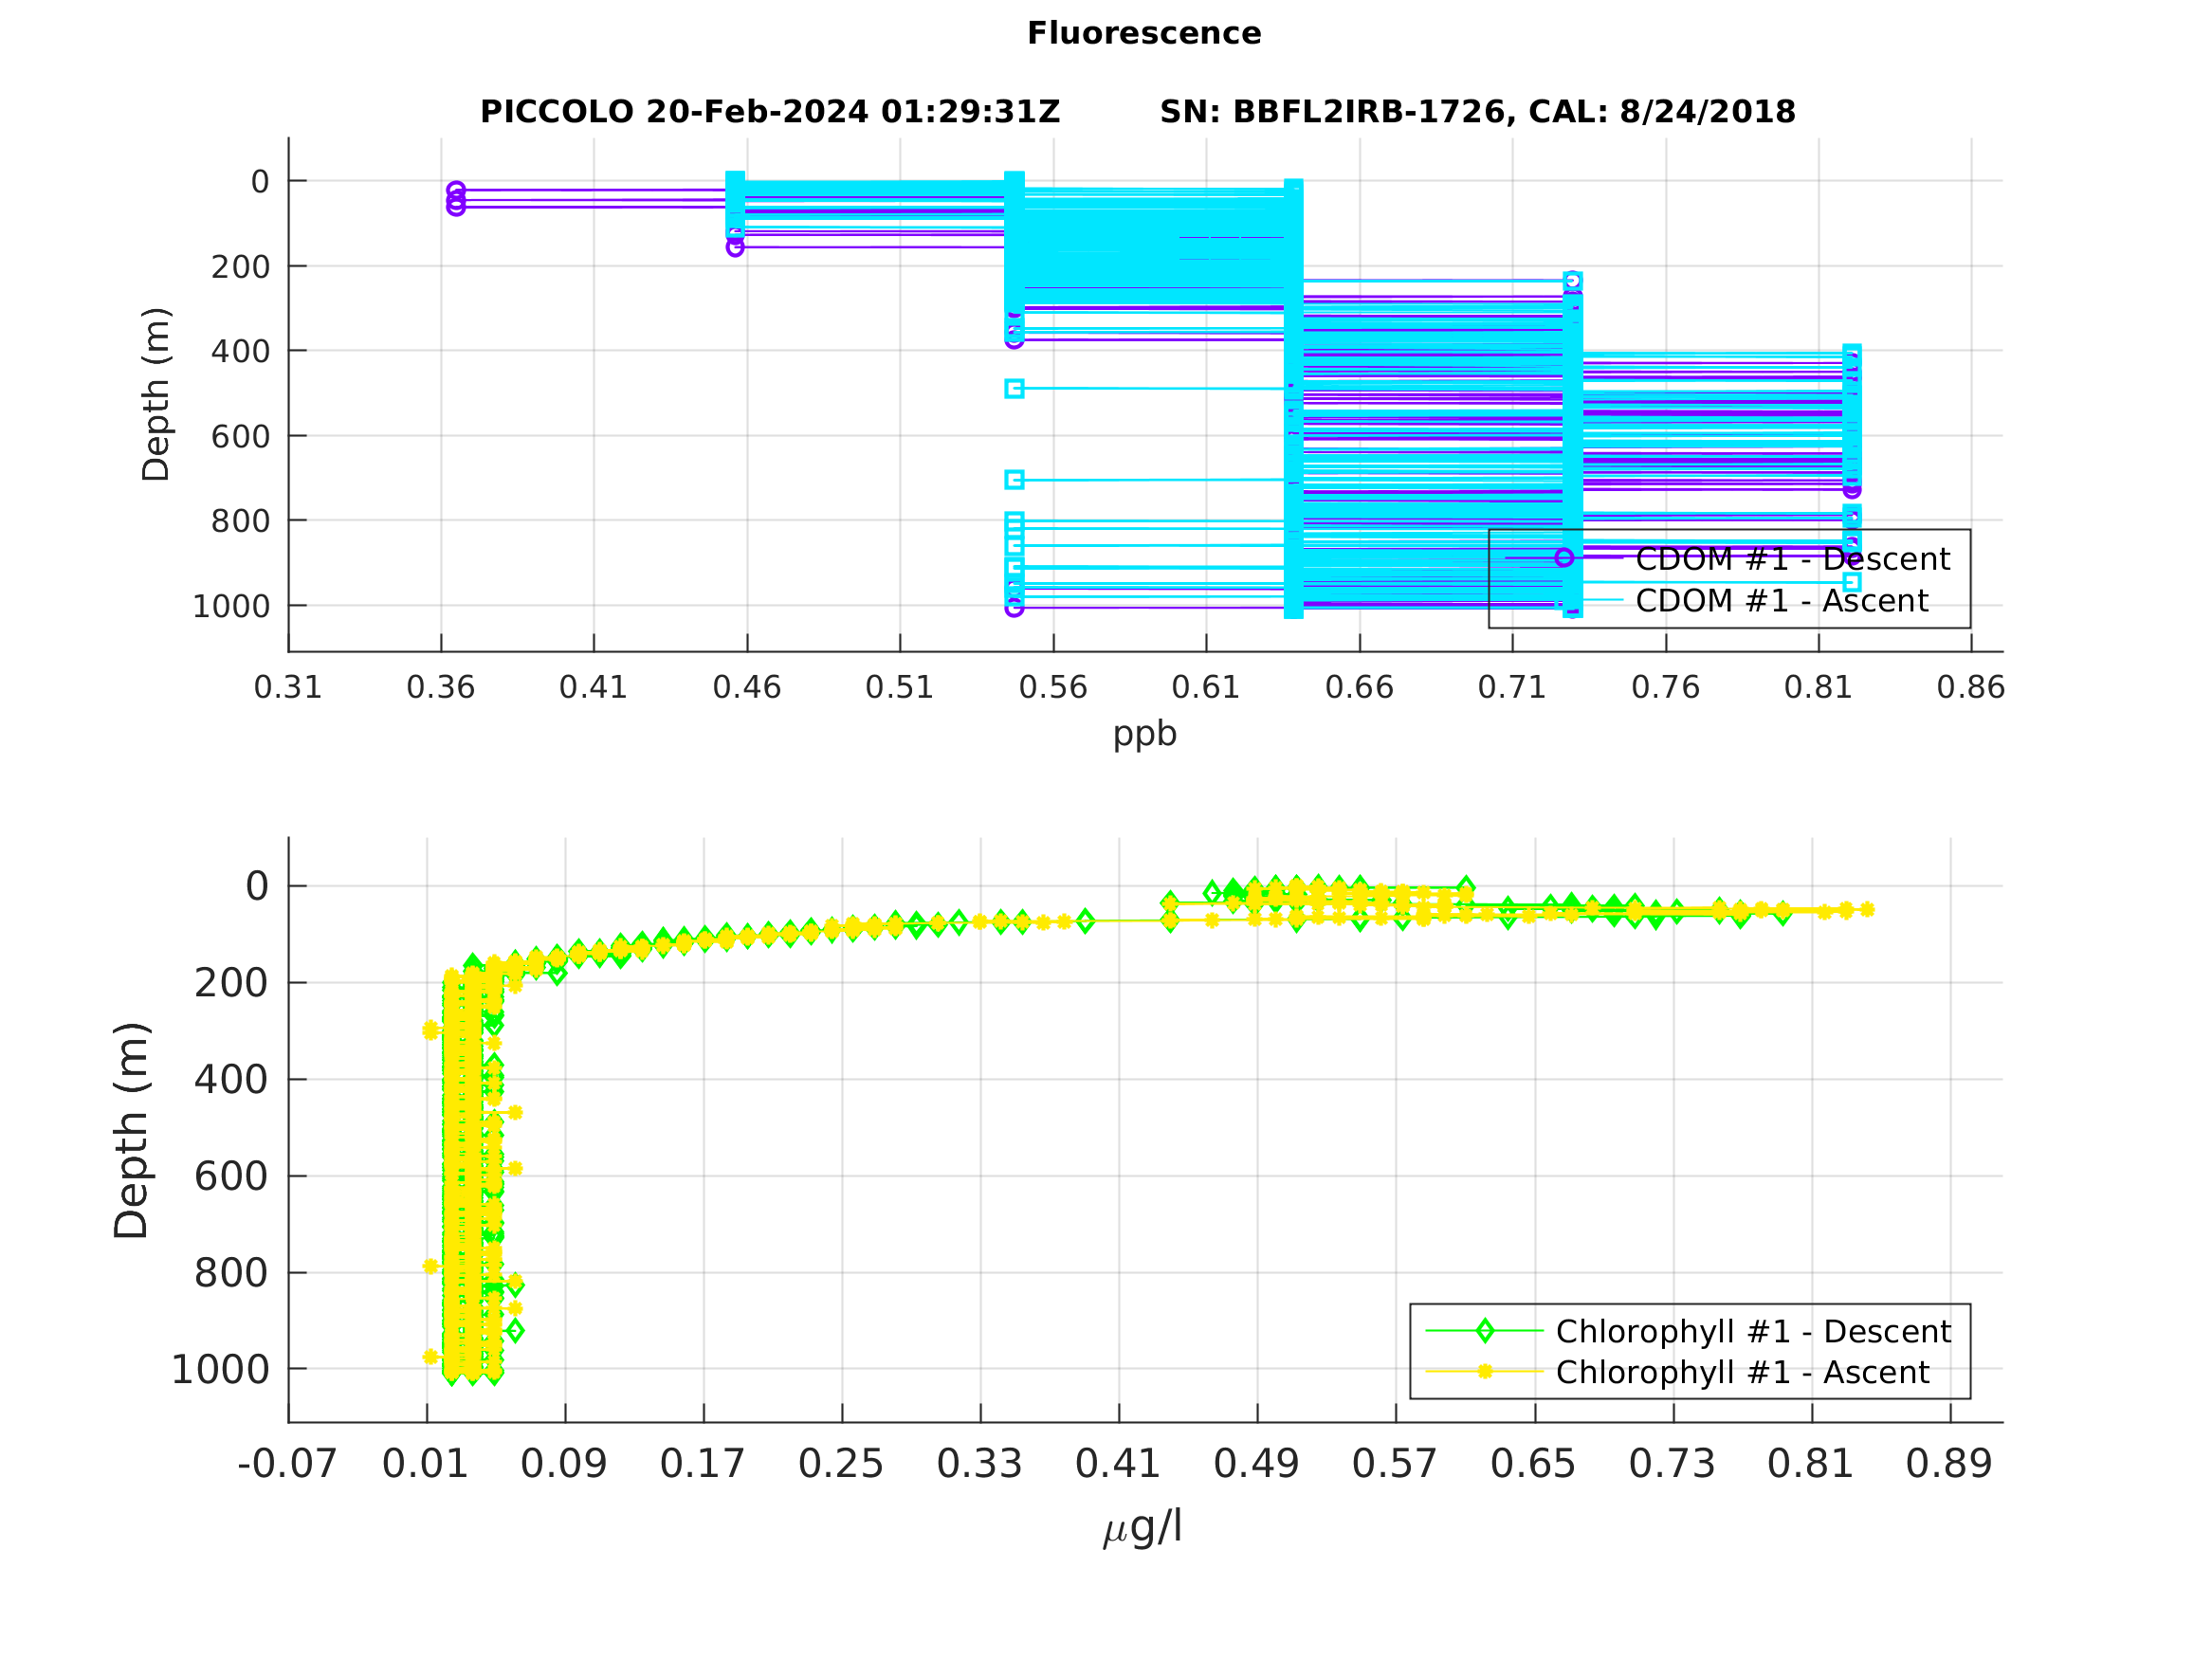
Task: Click the 600 depth tick on Chlorophyll plot
Action: click(x=231, y=1176)
